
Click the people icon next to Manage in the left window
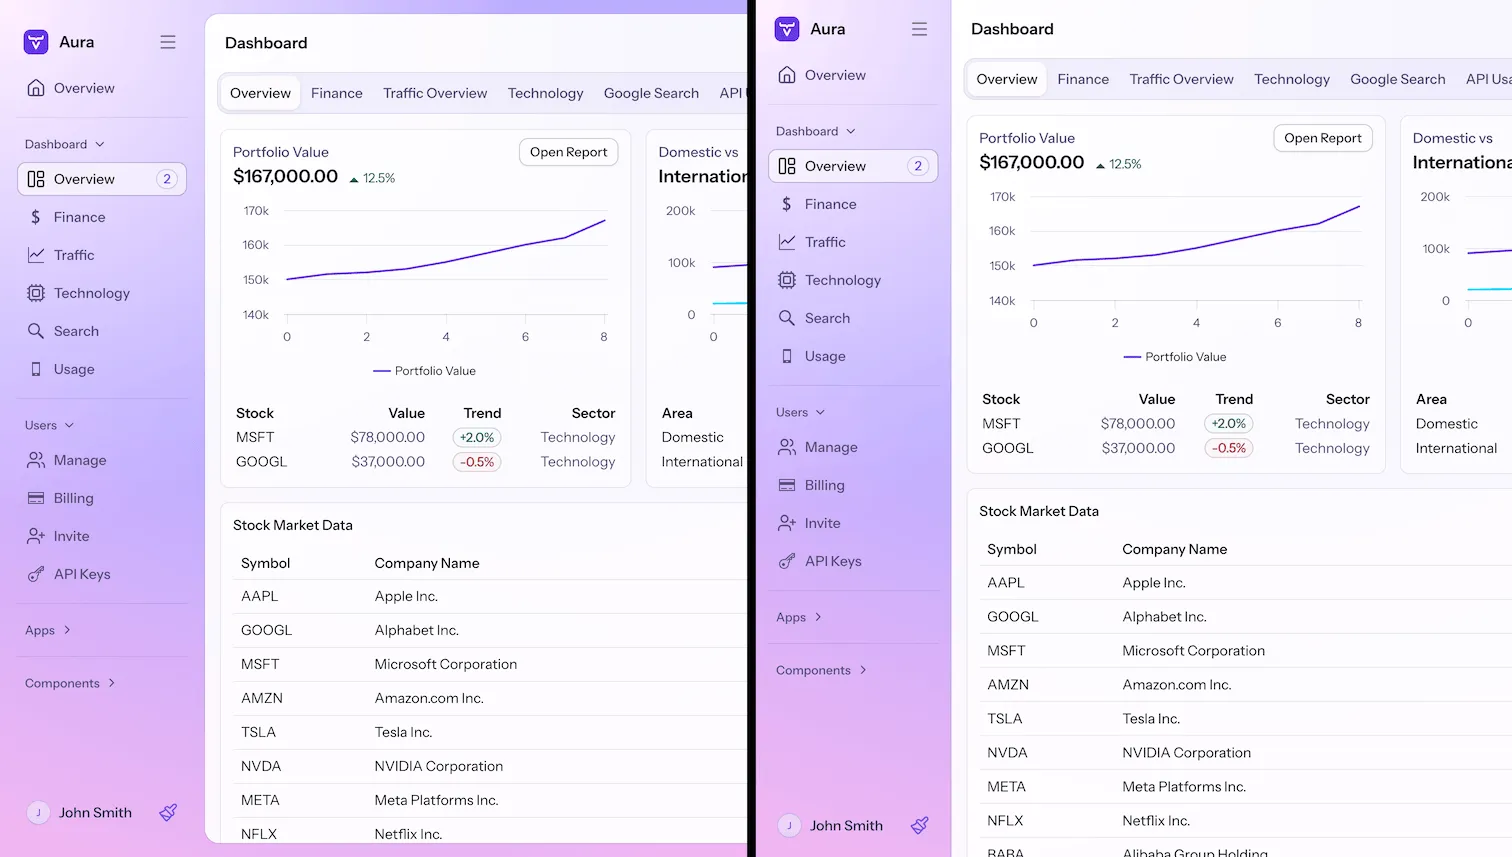pyautogui.click(x=36, y=460)
